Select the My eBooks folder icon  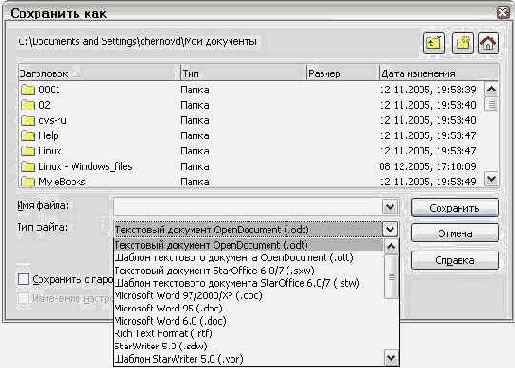click(x=28, y=182)
